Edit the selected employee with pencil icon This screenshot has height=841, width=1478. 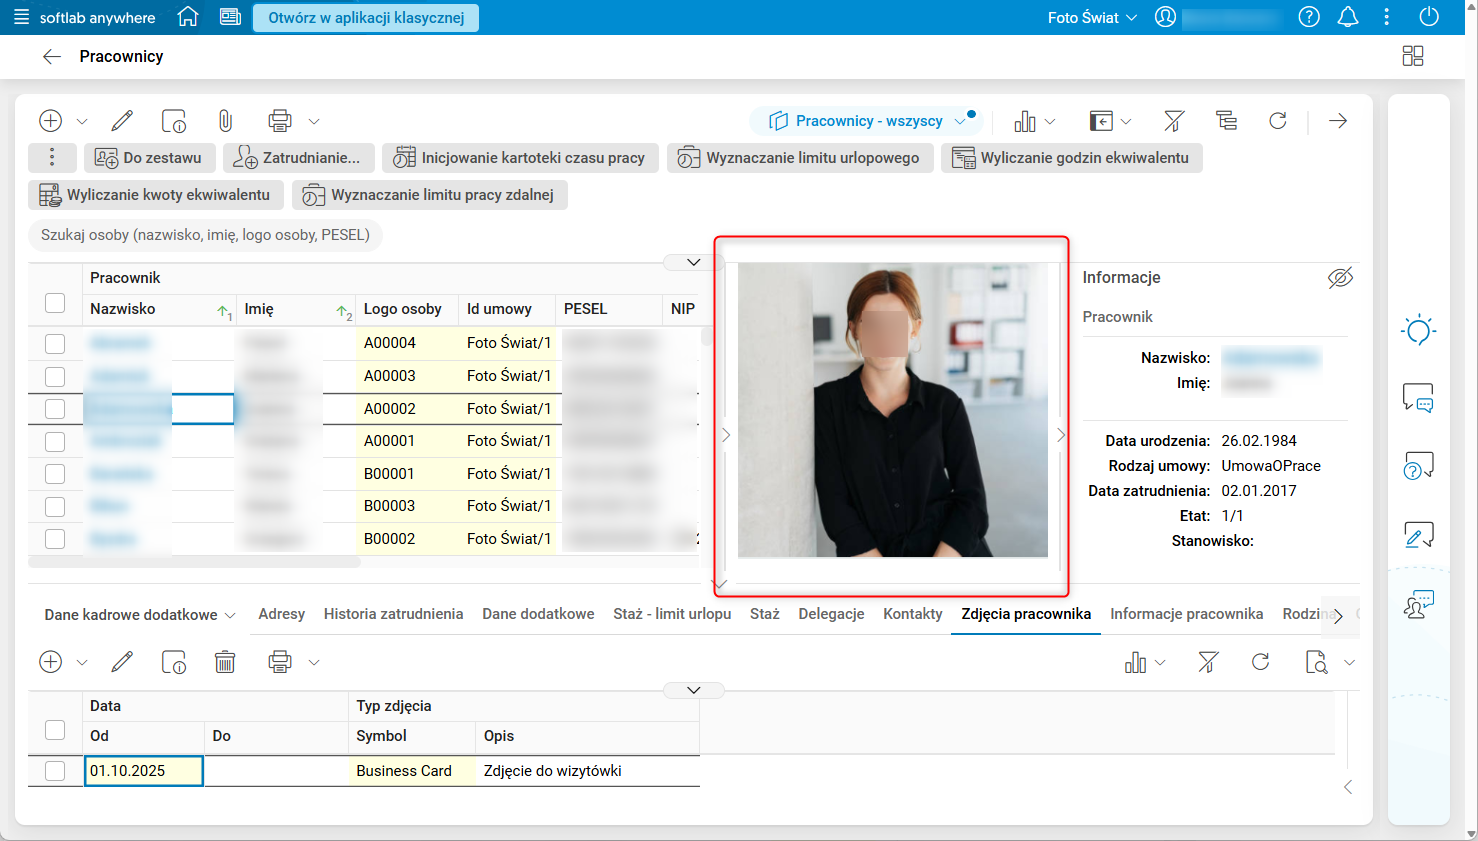[x=122, y=121]
